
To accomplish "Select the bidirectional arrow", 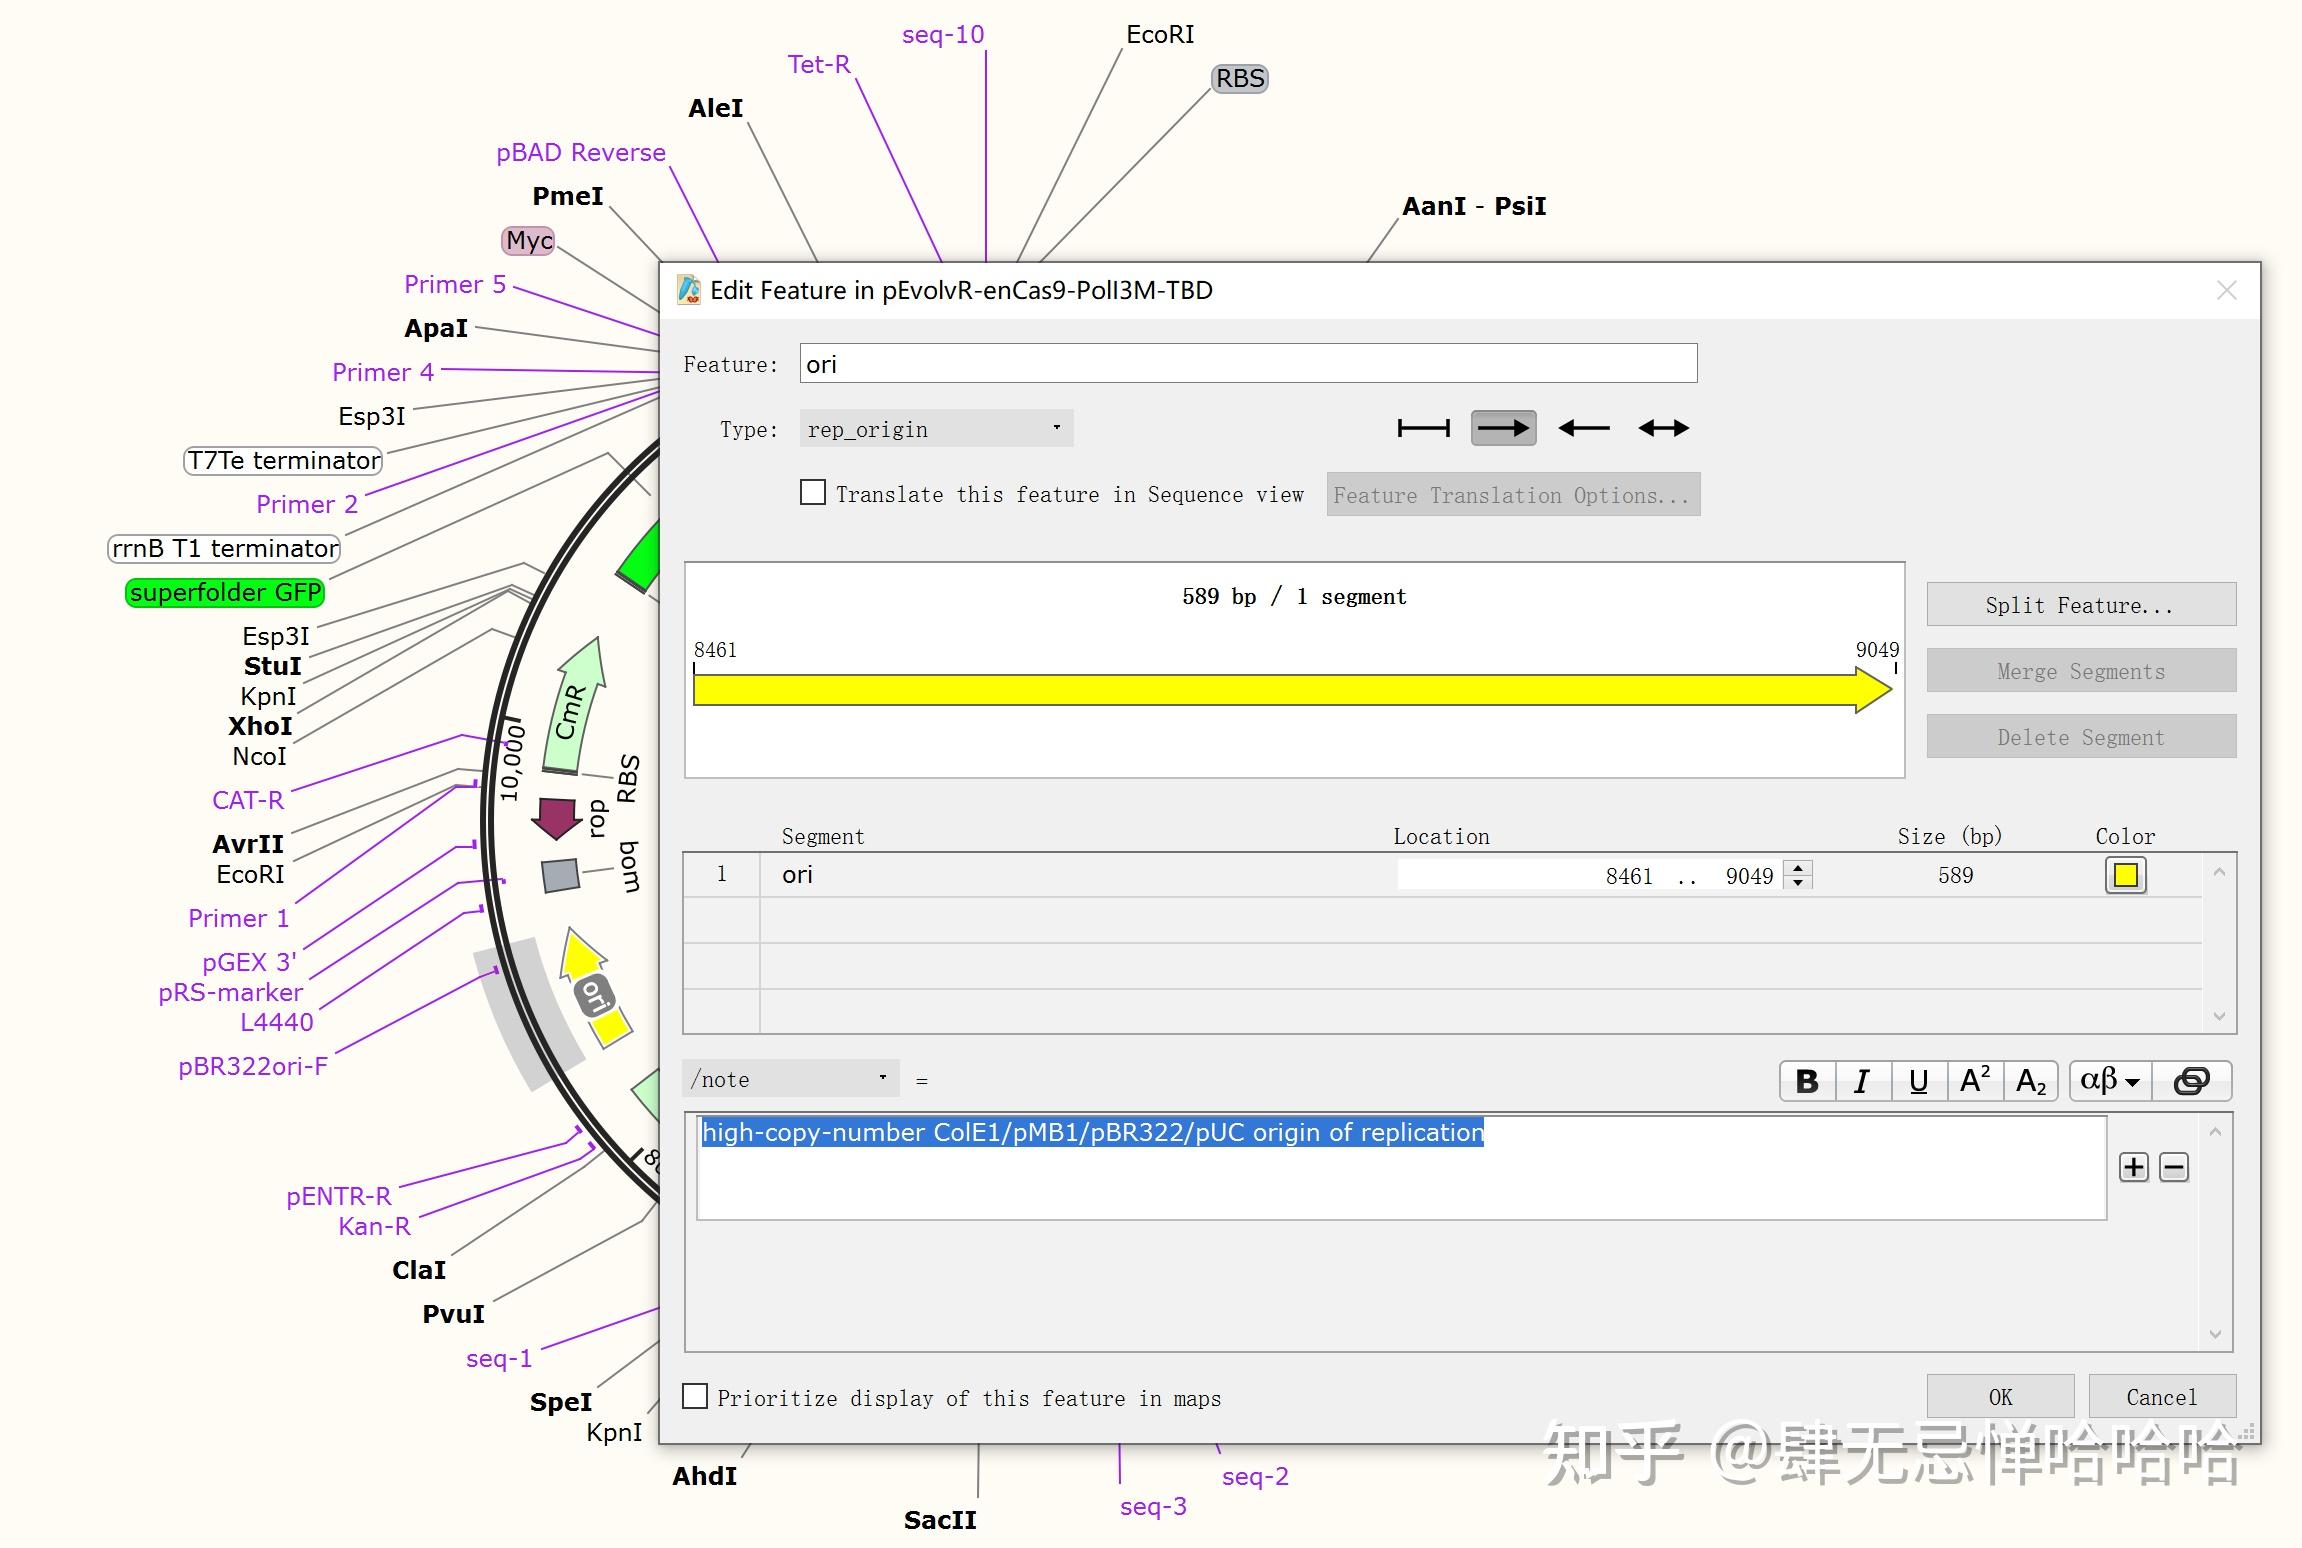I will [1663, 429].
